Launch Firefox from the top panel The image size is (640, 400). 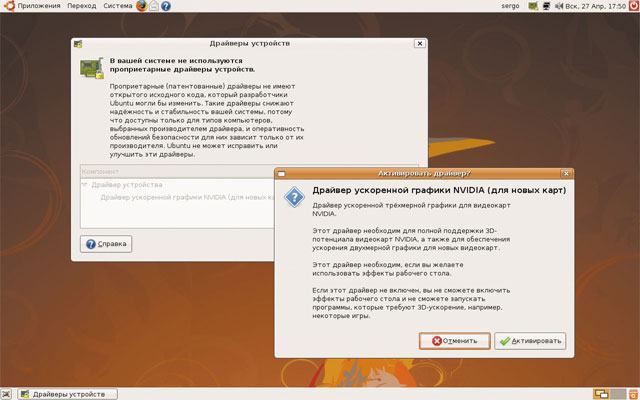142,6
